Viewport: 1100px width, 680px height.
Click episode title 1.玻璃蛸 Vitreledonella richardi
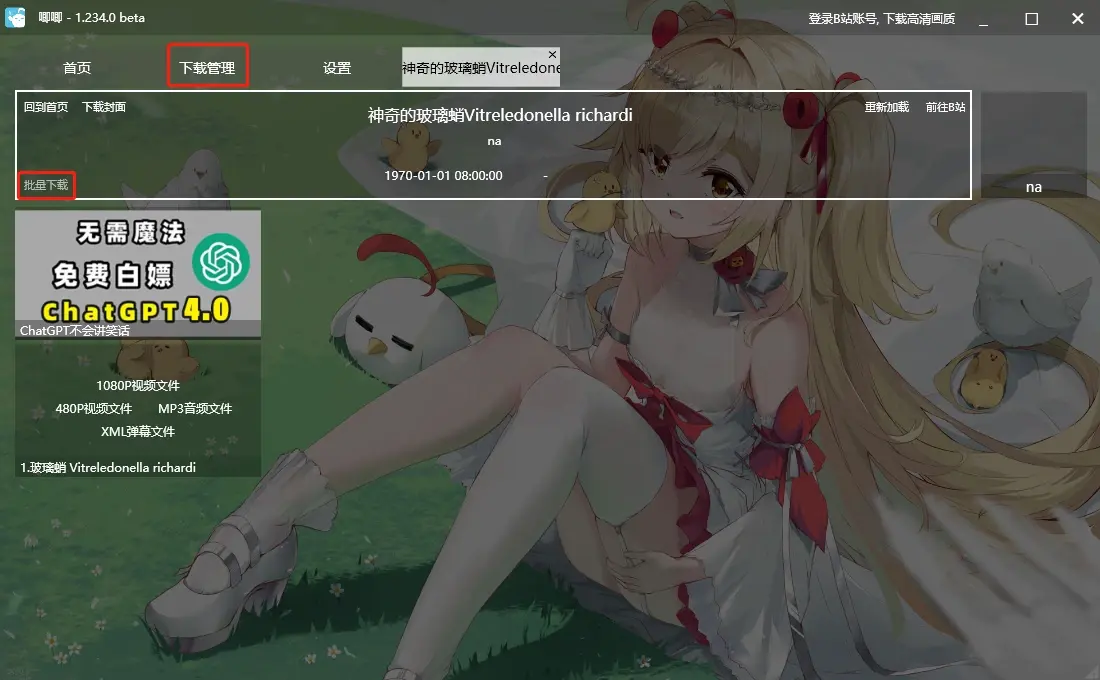[108, 467]
